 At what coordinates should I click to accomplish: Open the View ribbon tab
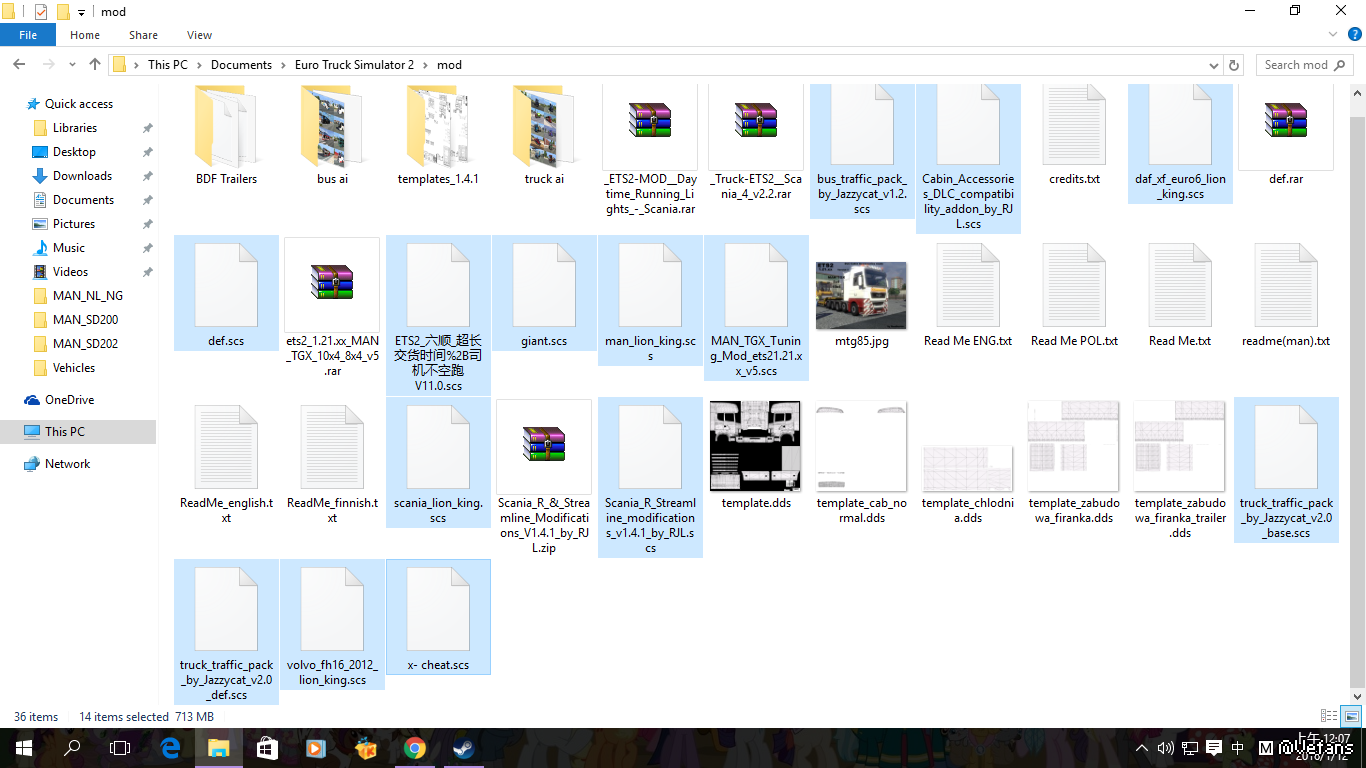point(199,35)
